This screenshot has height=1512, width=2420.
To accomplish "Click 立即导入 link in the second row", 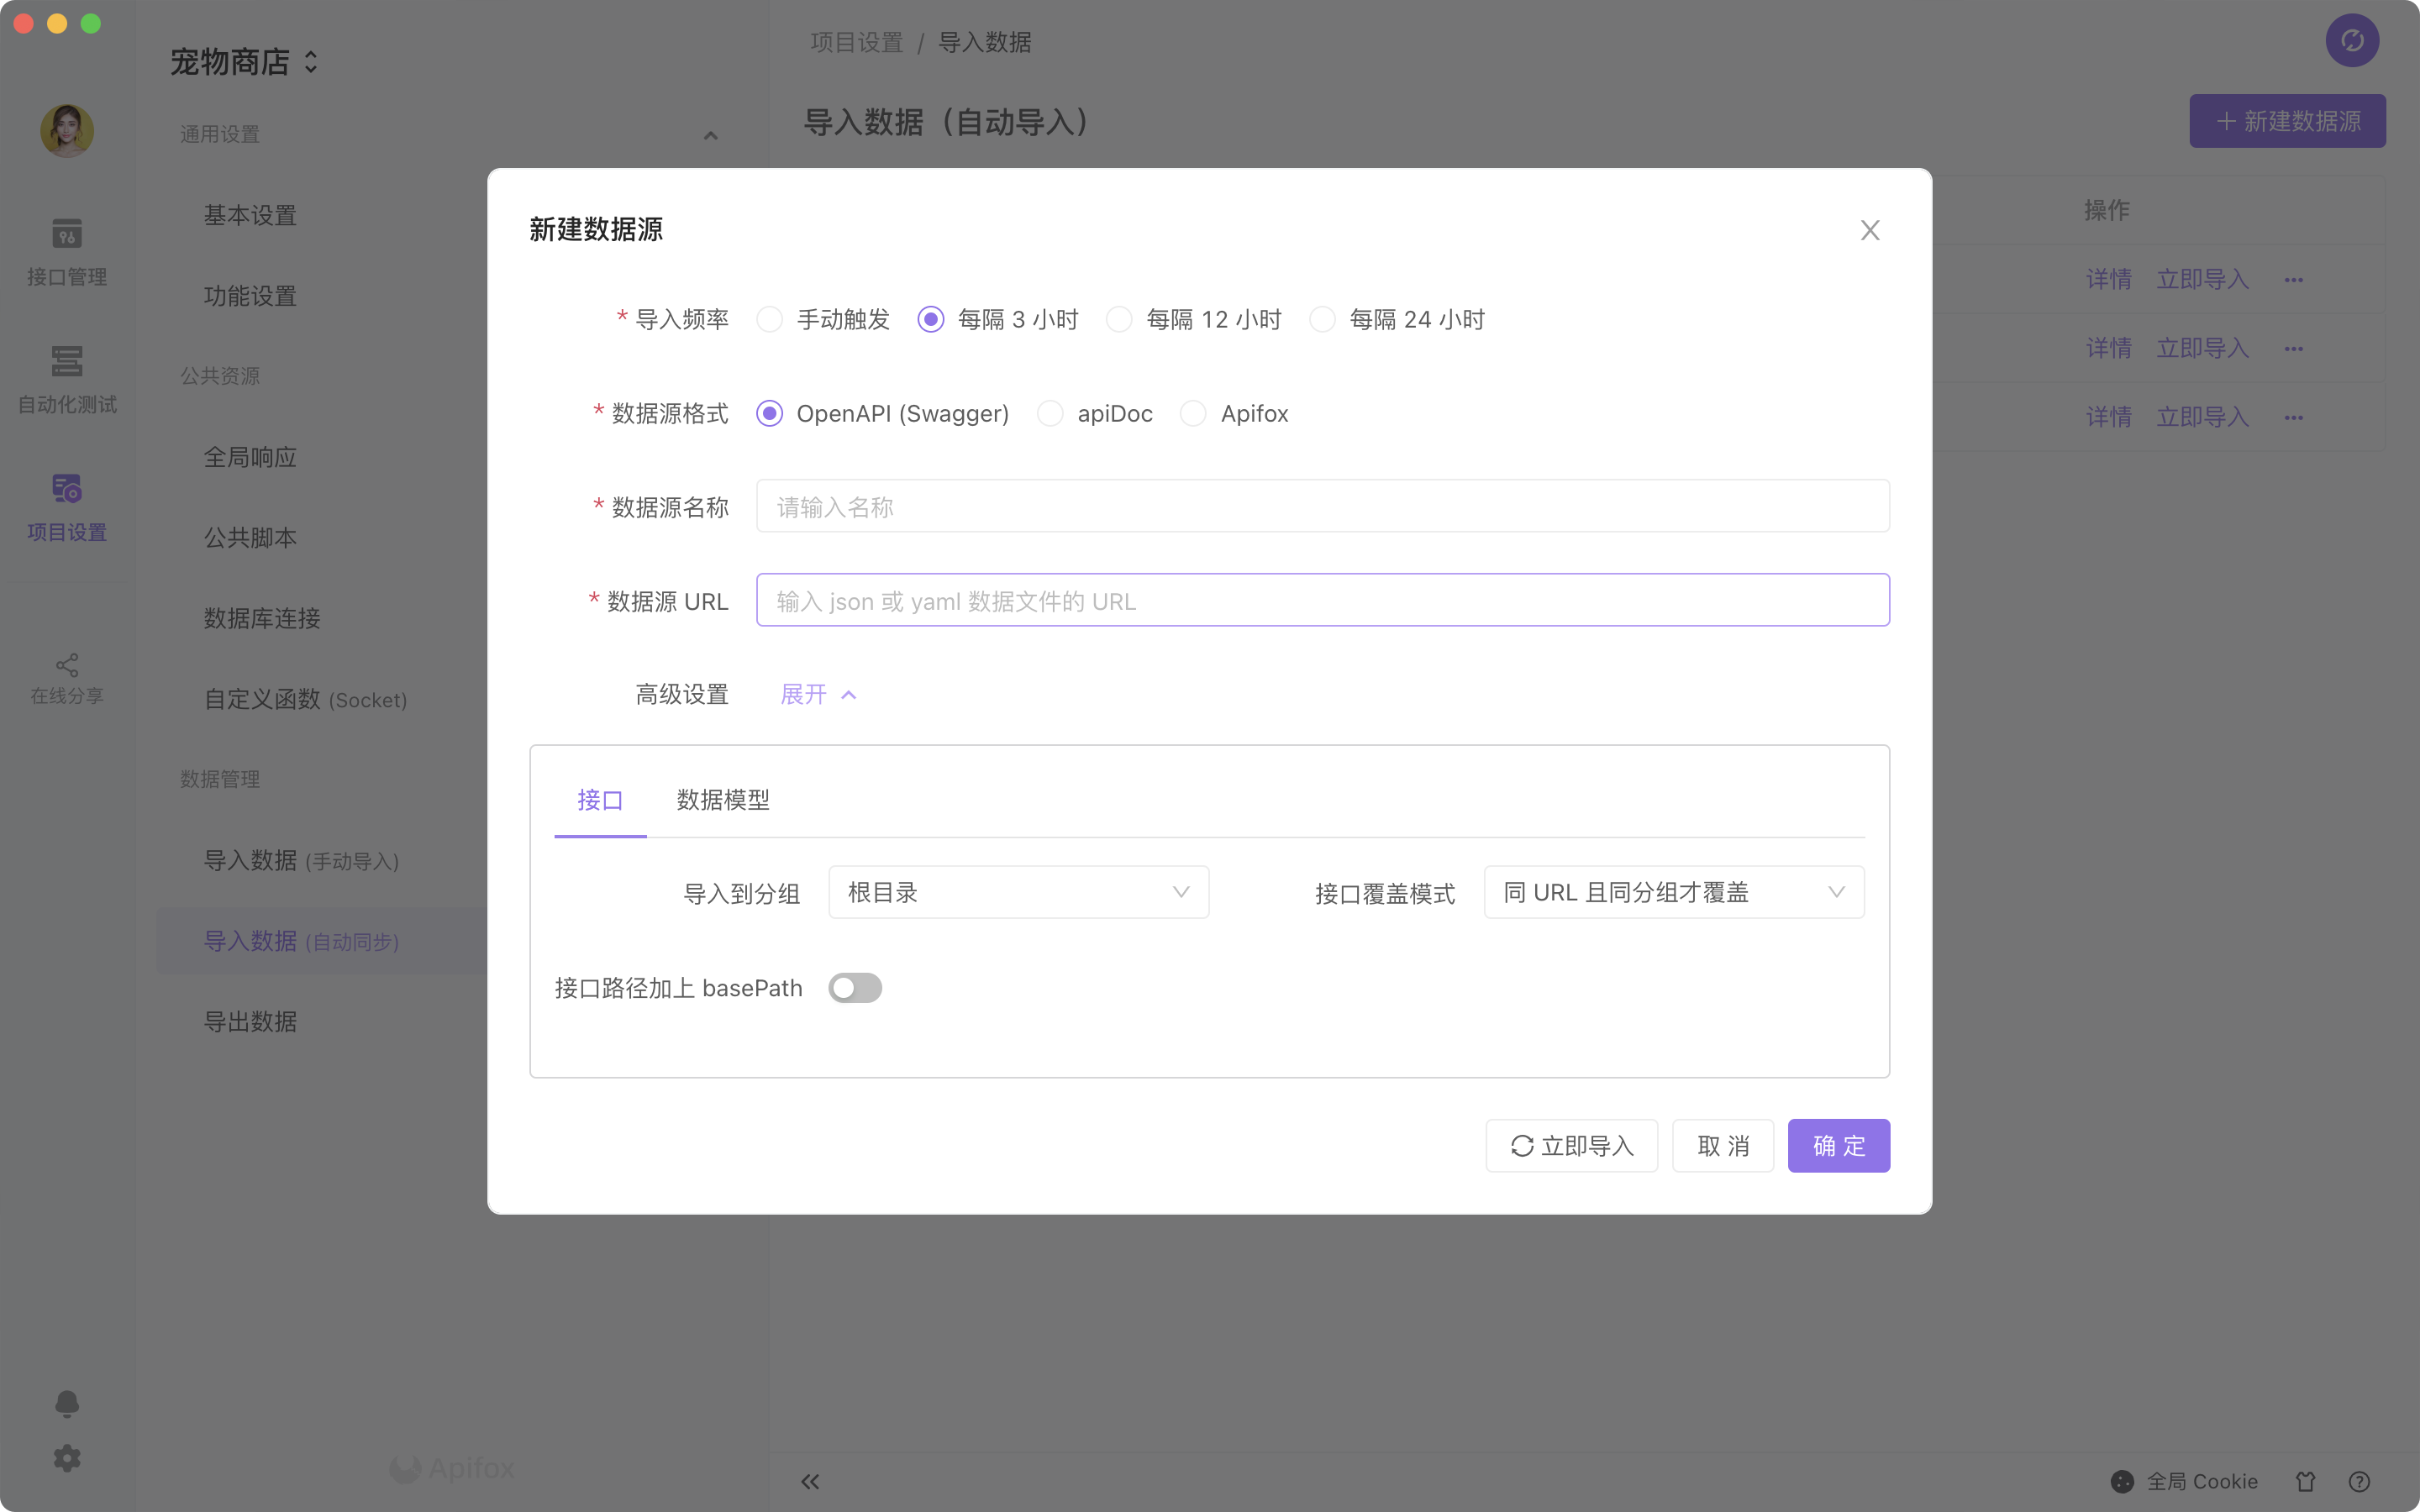I will pos(2203,348).
